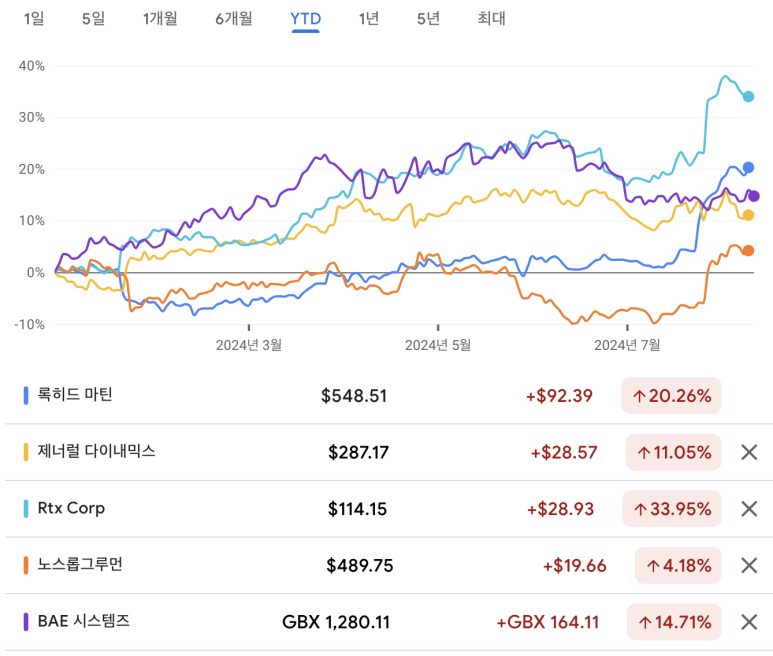Click the +$28.93 change amount
773x656 pixels.
(x=561, y=509)
